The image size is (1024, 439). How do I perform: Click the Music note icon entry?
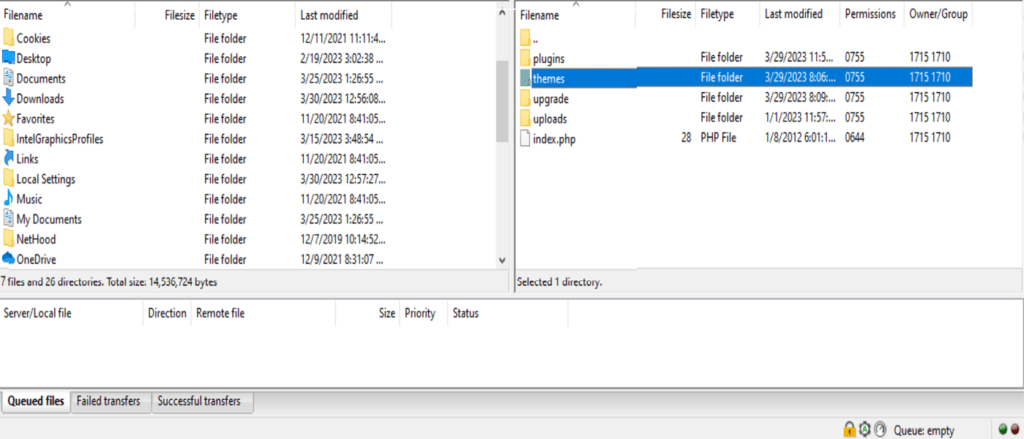[8, 199]
